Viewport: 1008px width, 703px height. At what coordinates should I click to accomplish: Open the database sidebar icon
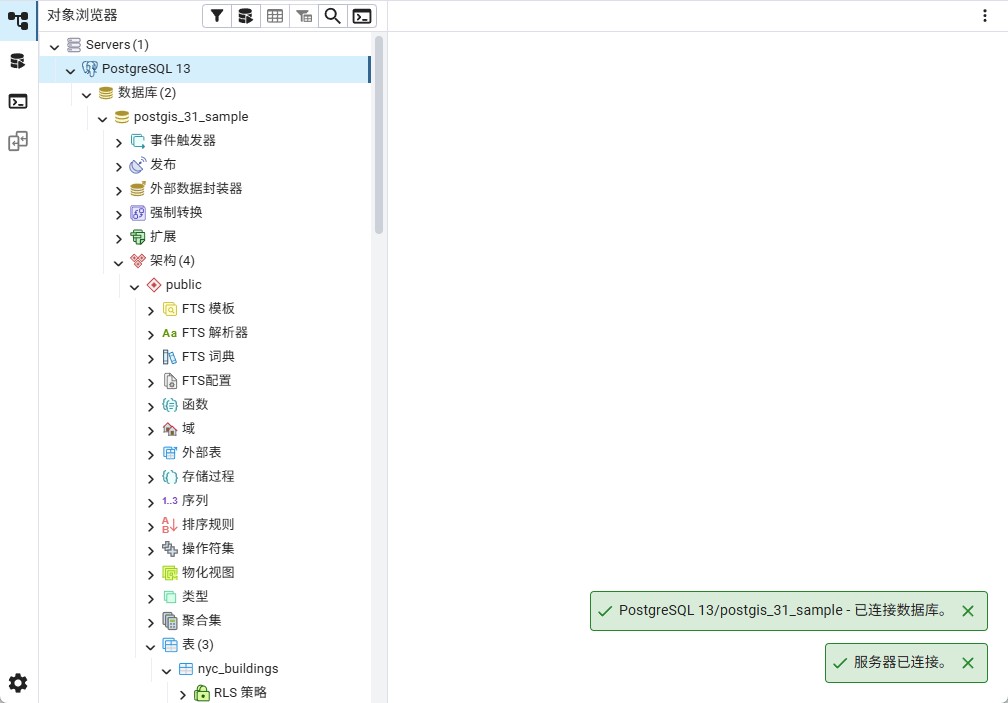click(x=18, y=61)
